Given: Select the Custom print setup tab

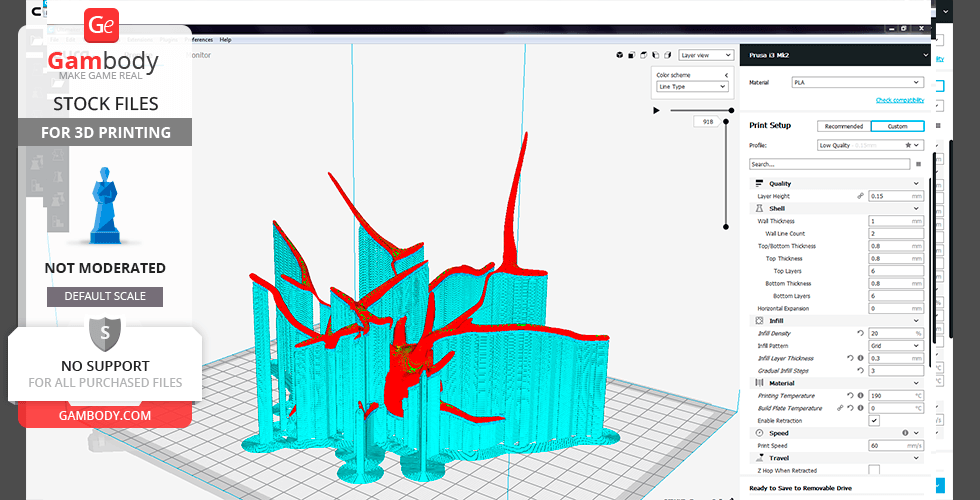Looking at the screenshot, I should [x=897, y=126].
